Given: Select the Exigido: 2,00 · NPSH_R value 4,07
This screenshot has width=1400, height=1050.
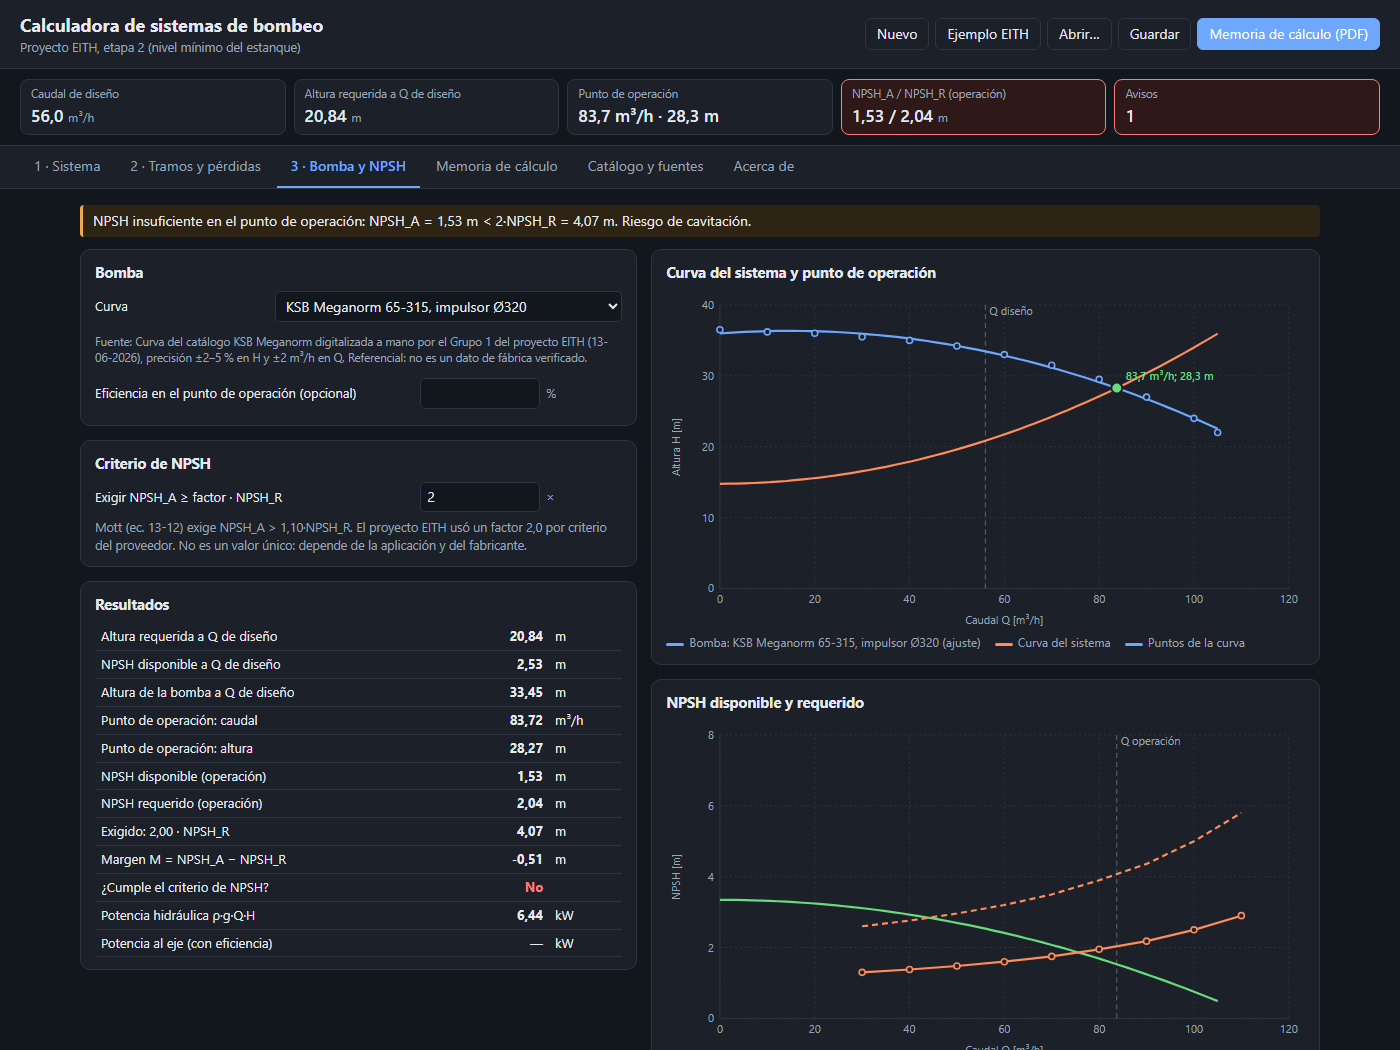Looking at the screenshot, I should [530, 831].
